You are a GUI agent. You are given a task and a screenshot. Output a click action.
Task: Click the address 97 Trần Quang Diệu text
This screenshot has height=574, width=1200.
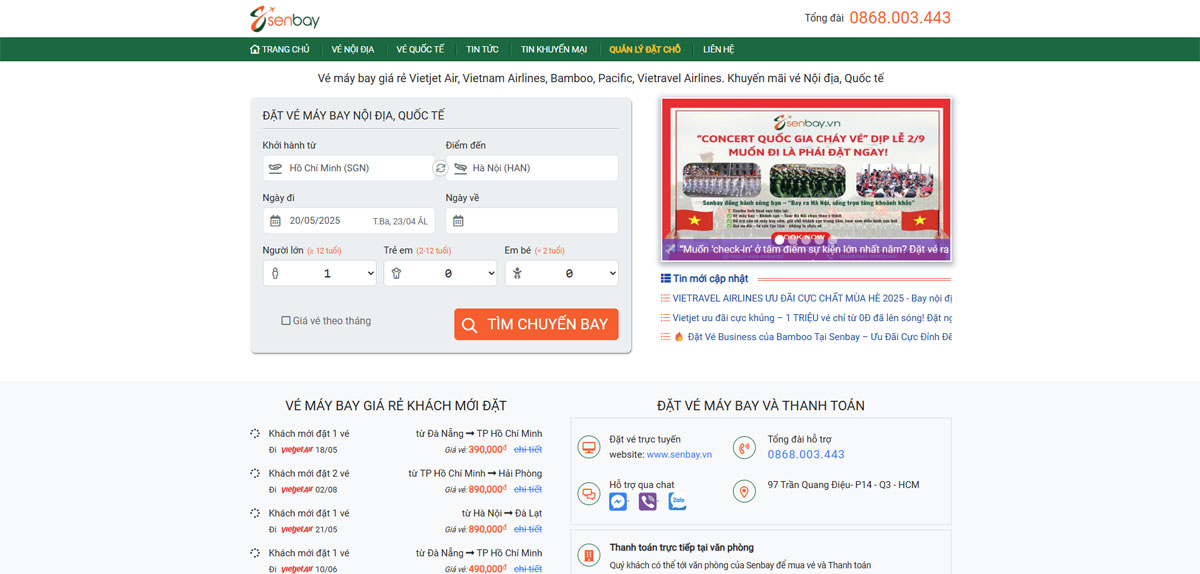843,485
